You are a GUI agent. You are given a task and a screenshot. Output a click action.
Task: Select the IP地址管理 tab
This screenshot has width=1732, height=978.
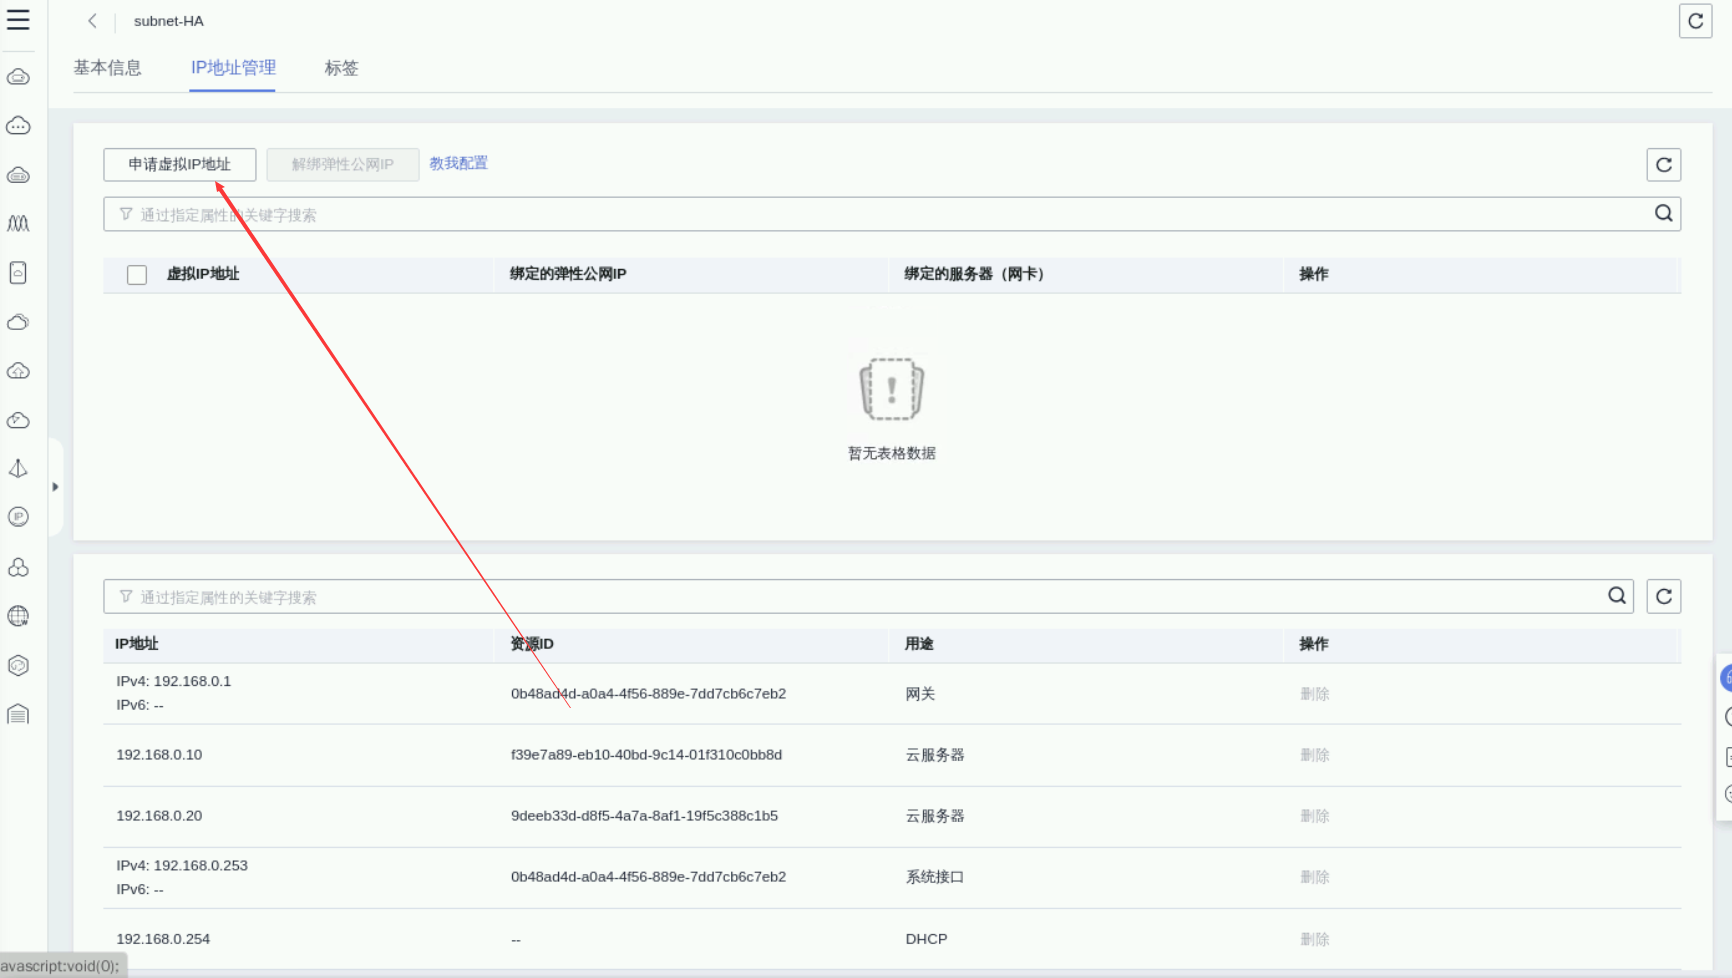tap(233, 68)
